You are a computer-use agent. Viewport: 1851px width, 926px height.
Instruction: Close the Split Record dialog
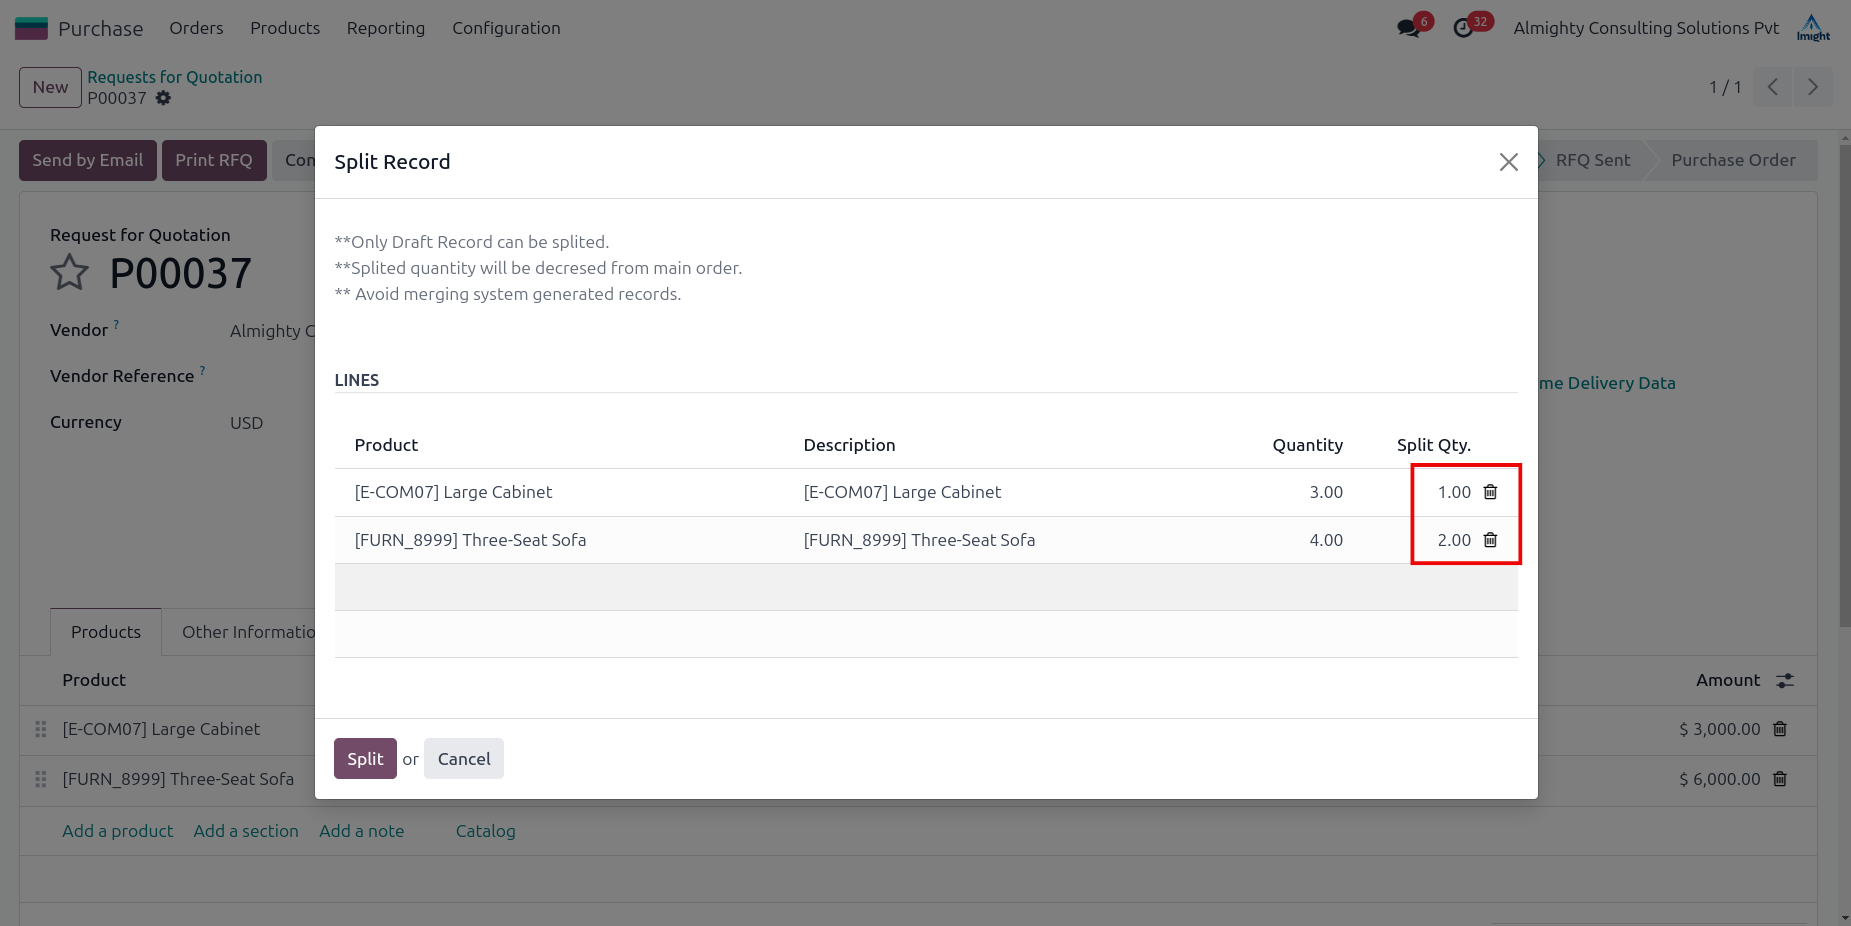[x=1508, y=162]
